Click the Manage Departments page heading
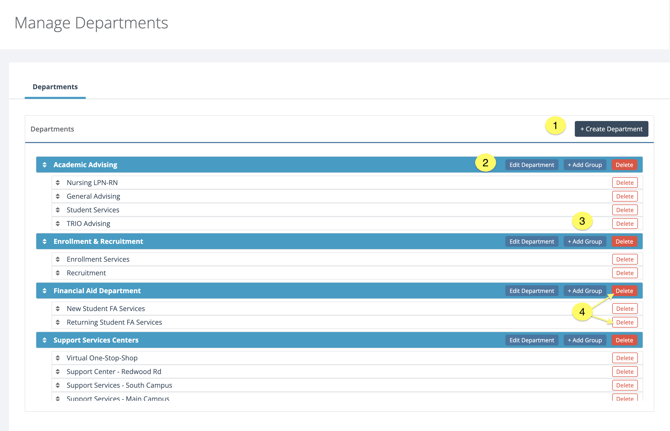Viewport: 670px width, 431px height. (91, 23)
